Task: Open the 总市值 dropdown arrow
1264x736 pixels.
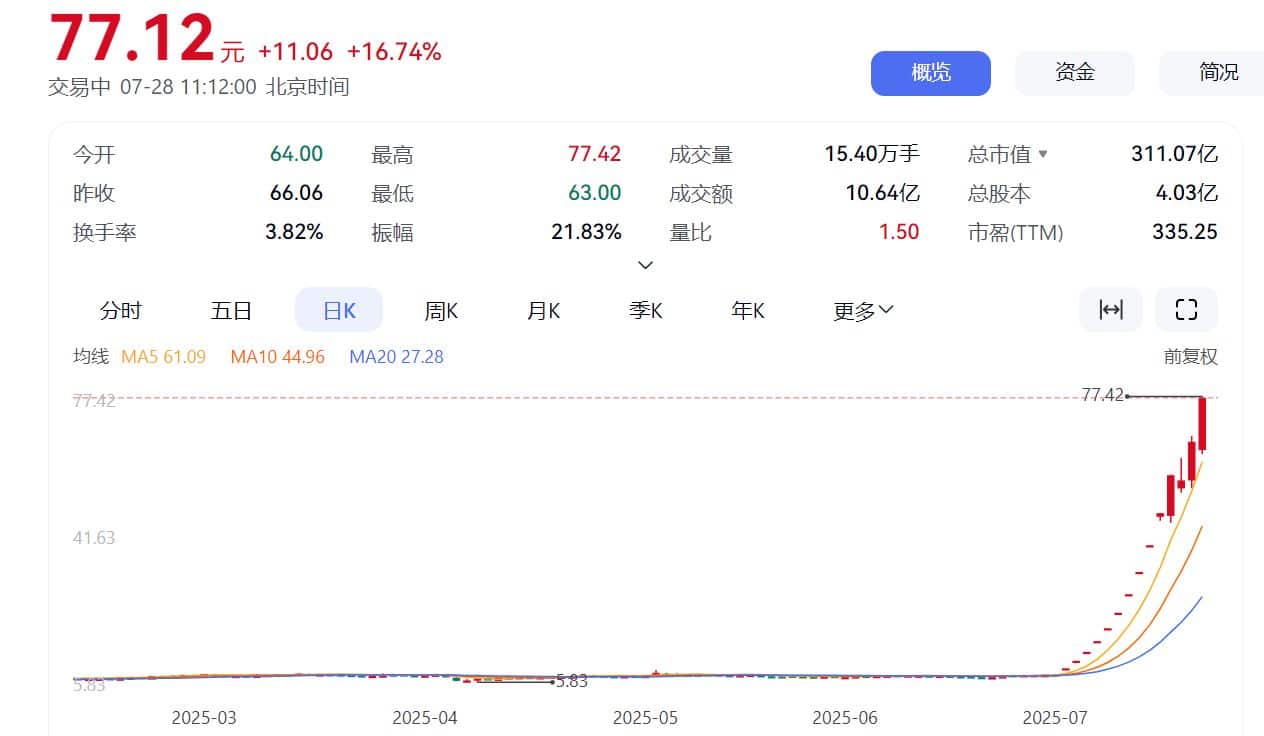Action: click(1043, 154)
